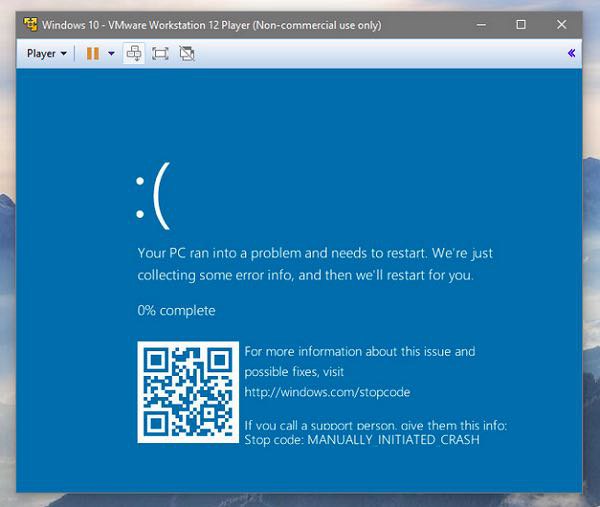600x507 pixels.
Task: Click the 0% complete progress text
Action: (x=176, y=311)
